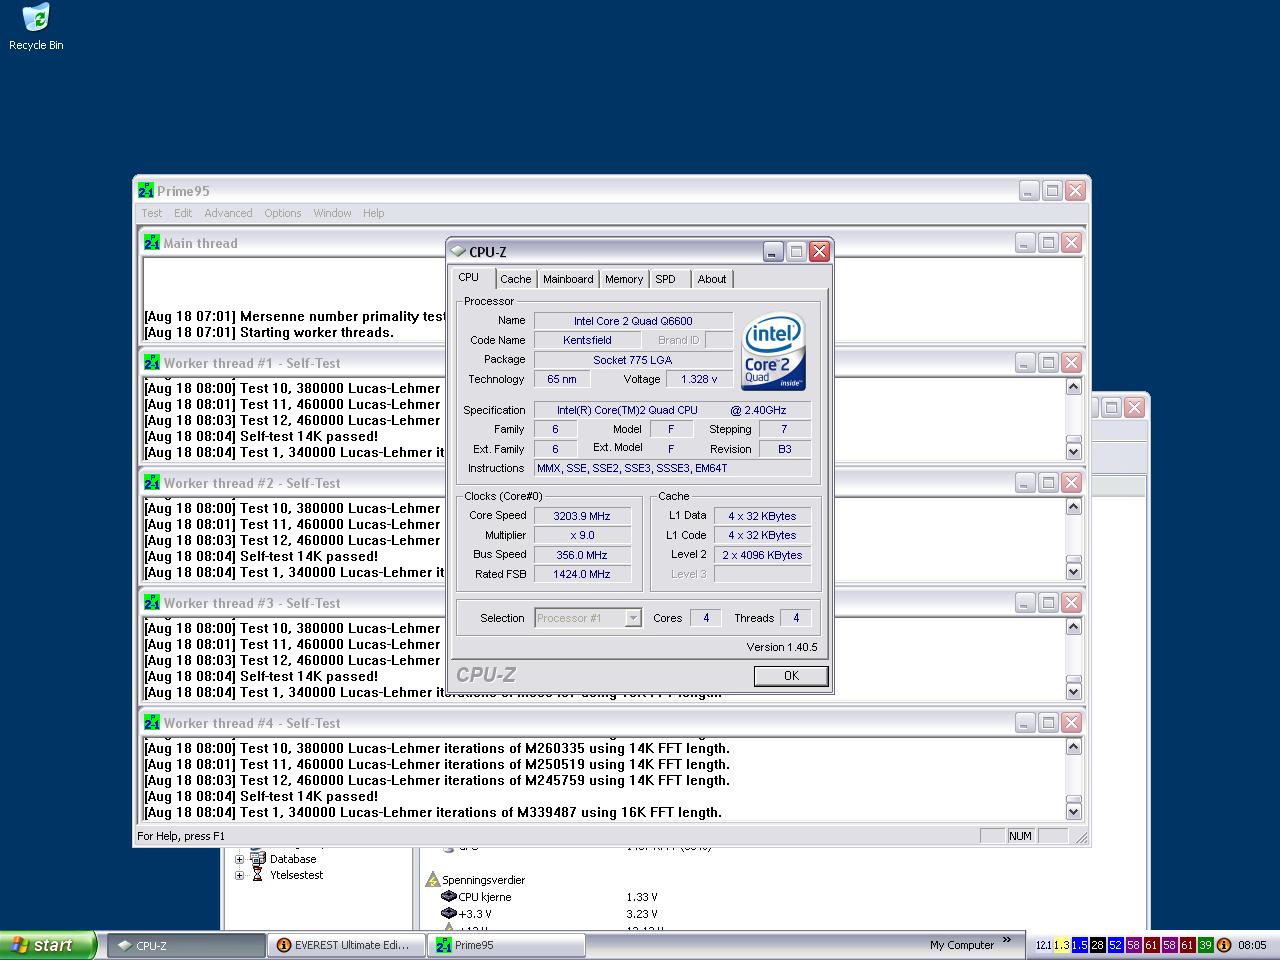Screen dimensions: 1280x960
Task: Open the Help menu in Prime95
Action: point(374,213)
